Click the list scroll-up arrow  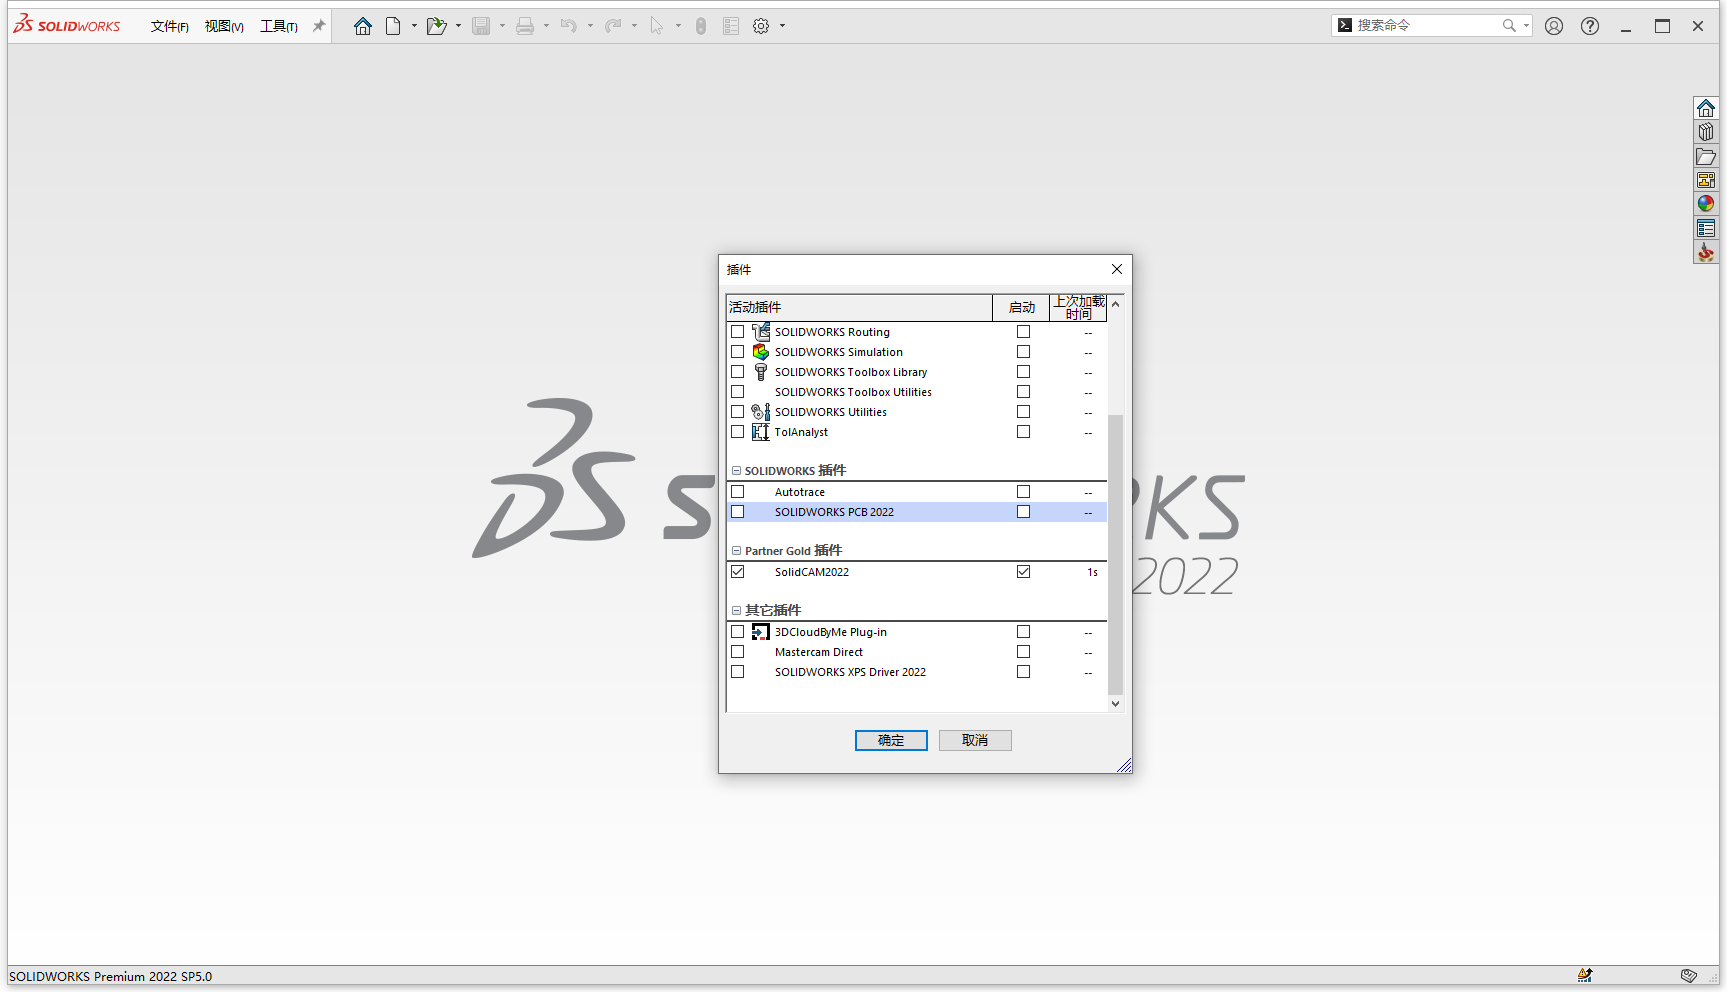coord(1115,303)
